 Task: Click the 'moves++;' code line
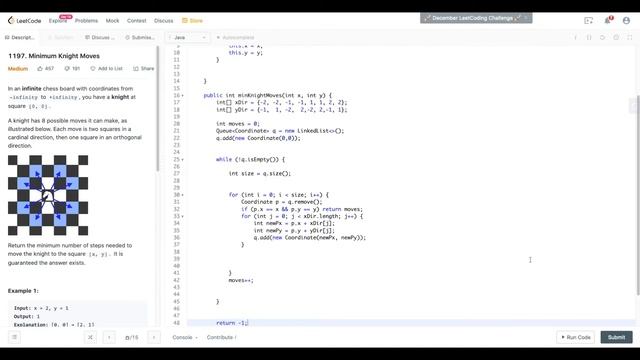(241, 280)
